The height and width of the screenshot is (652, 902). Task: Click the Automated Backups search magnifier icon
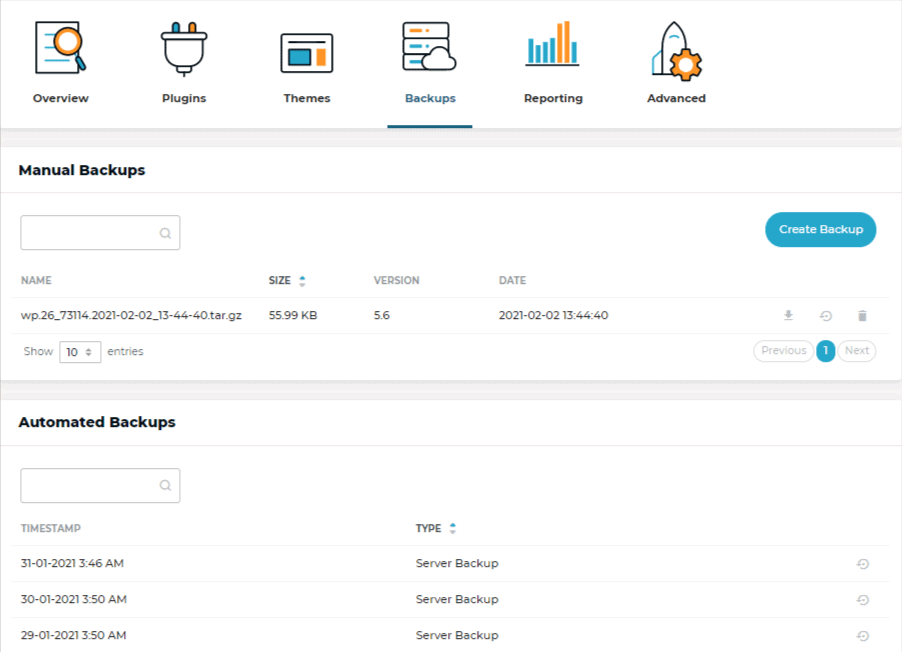coord(165,486)
